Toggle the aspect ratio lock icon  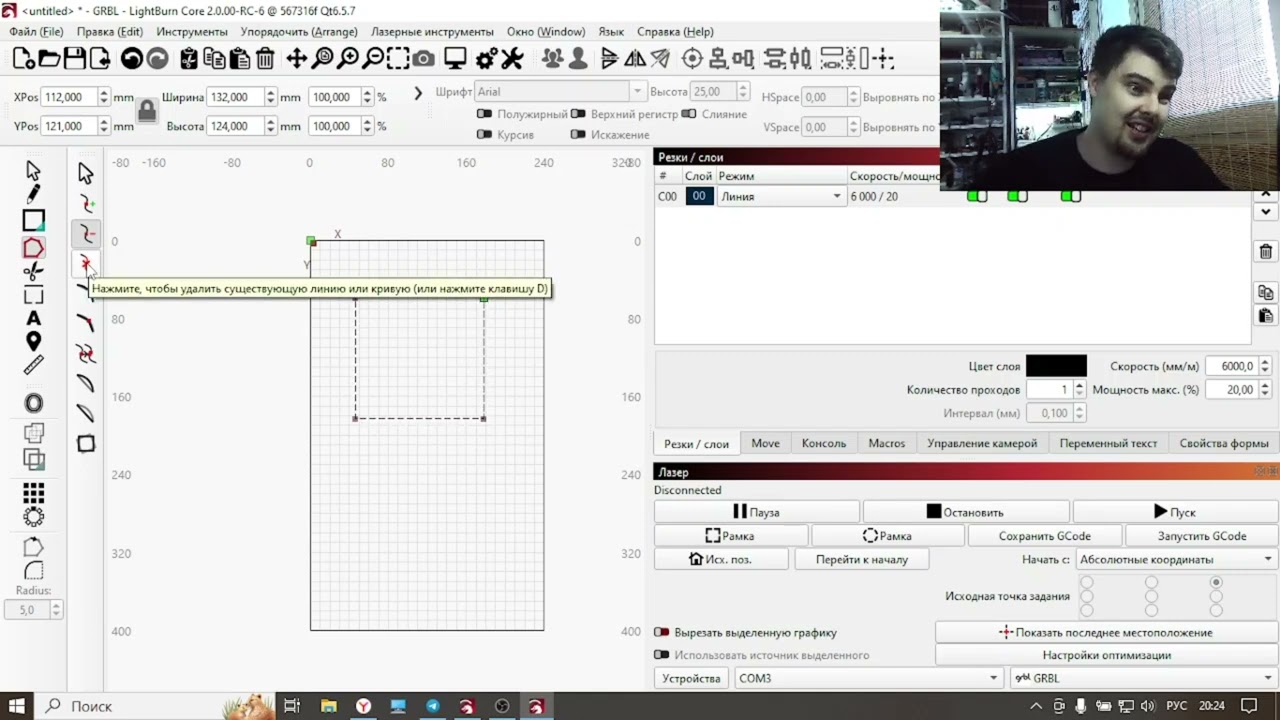[147, 111]
